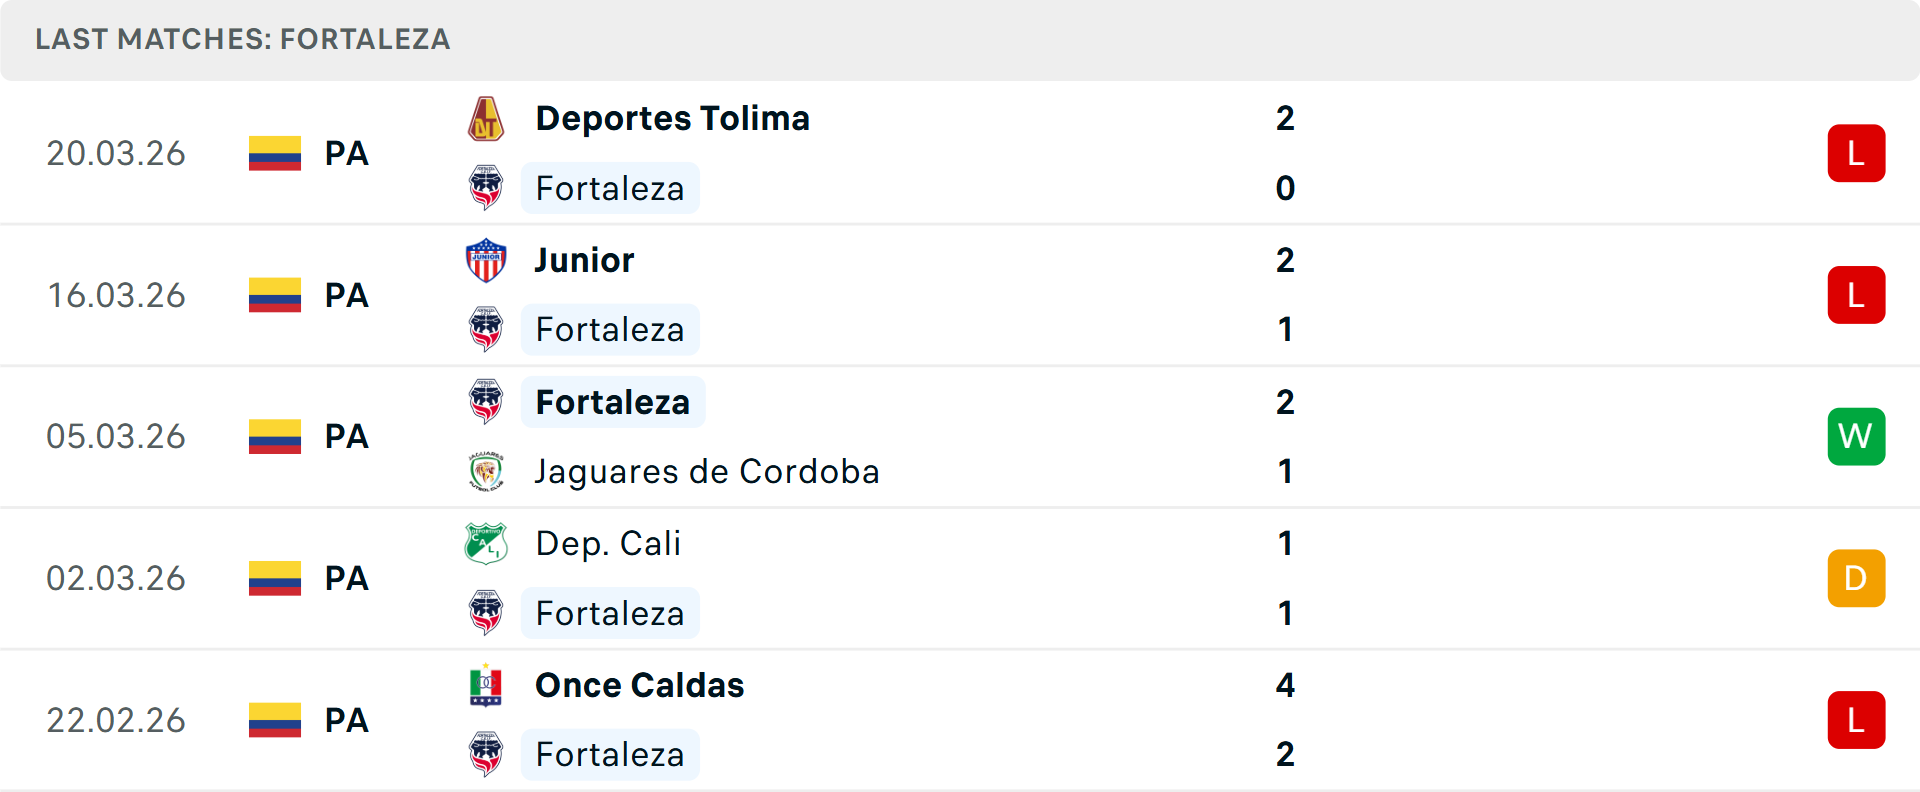The width and height of the screenshot is (1920, 792).
Task: Click Colombia flag on the 22.02.26 row
Action: [275, 720]
